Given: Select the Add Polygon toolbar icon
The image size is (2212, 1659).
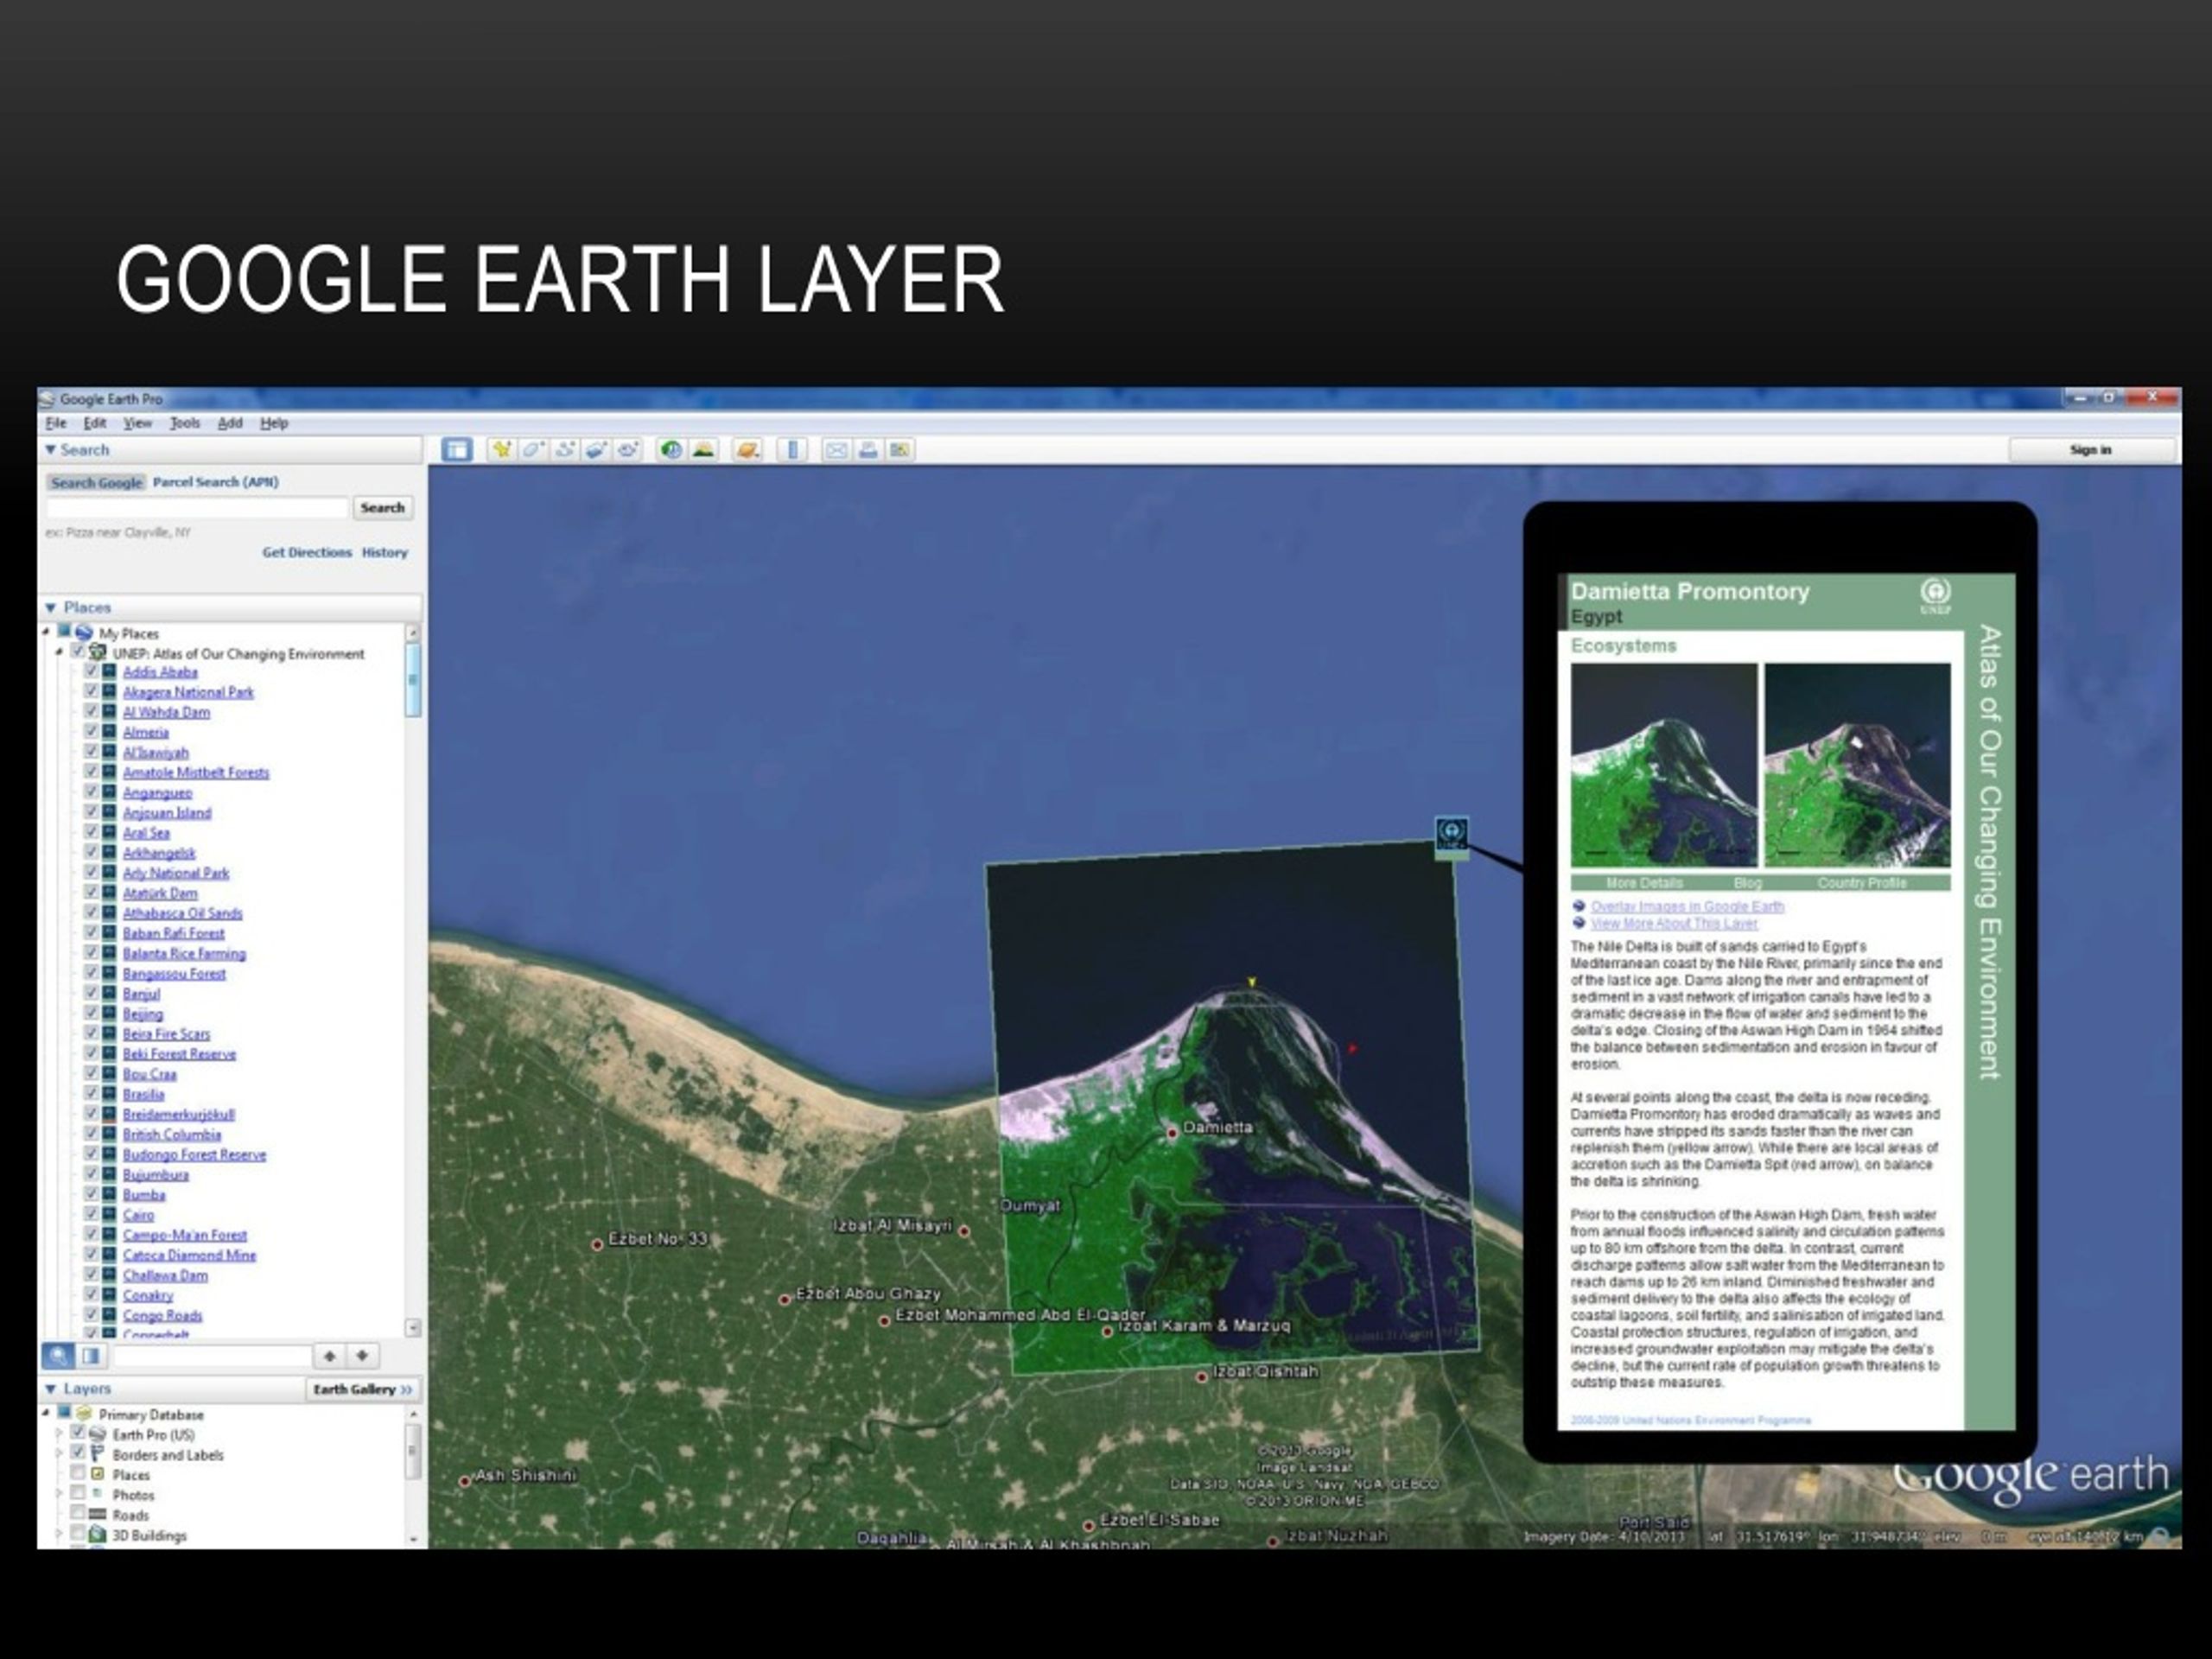Looking at the screenshot, I should pos(533,450).
